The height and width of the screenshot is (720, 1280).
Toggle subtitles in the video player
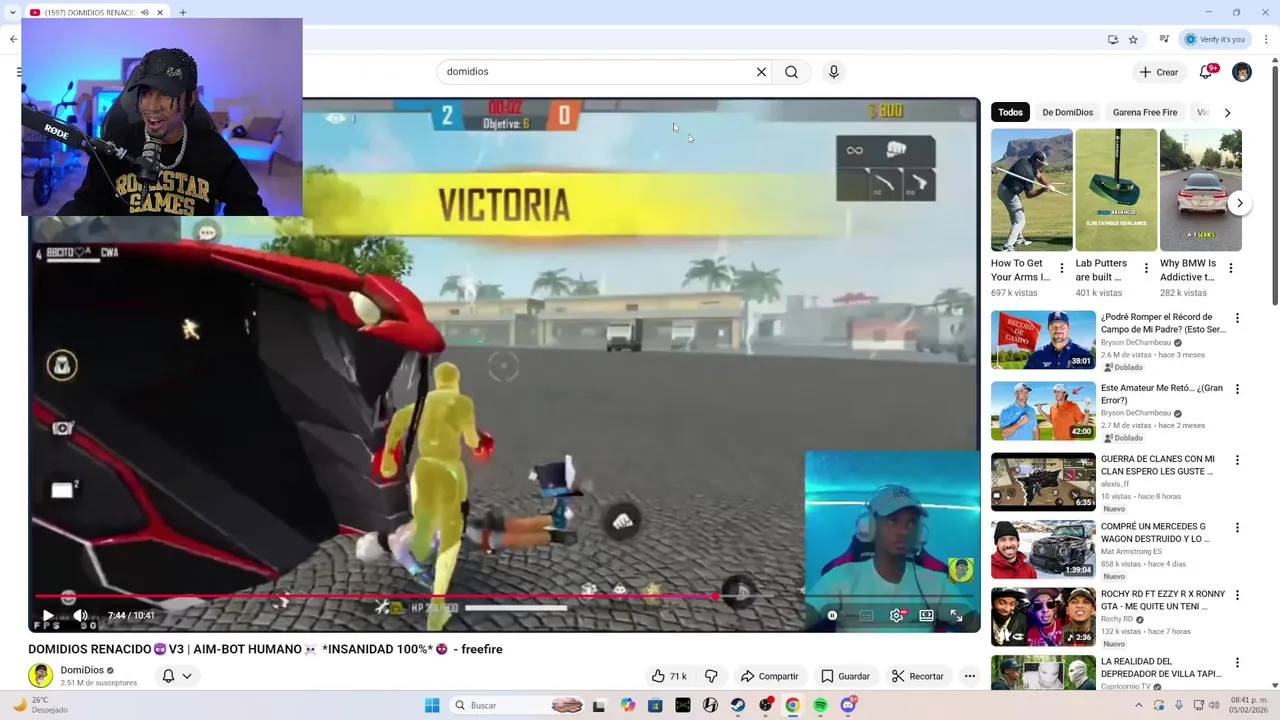tap(866, 616)
